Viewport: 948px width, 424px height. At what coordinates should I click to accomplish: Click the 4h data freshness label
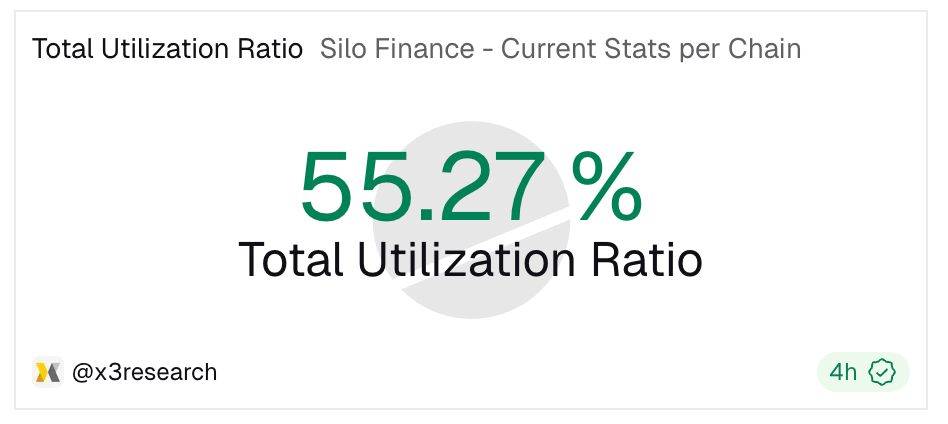[843, 372]
